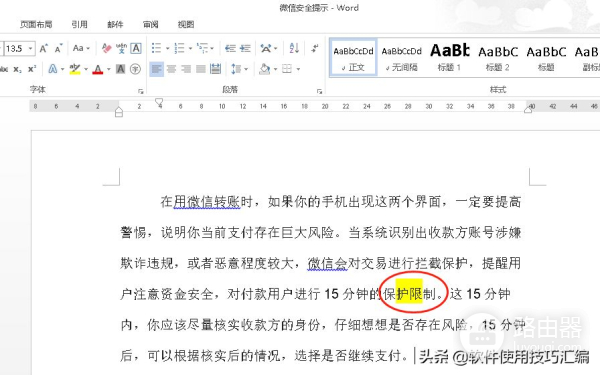Toggle Center alignment

point(171,69)
